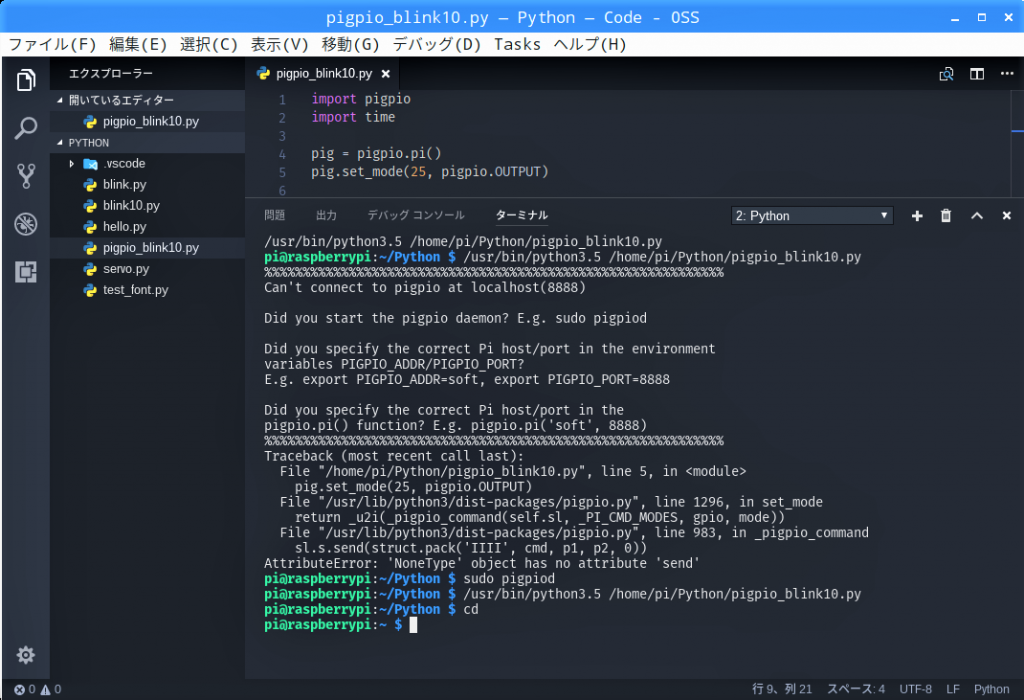The height and width of the screenshot is (700, 1024).
Task: Open the Manage gear settings icon
Action: point(26,655)
